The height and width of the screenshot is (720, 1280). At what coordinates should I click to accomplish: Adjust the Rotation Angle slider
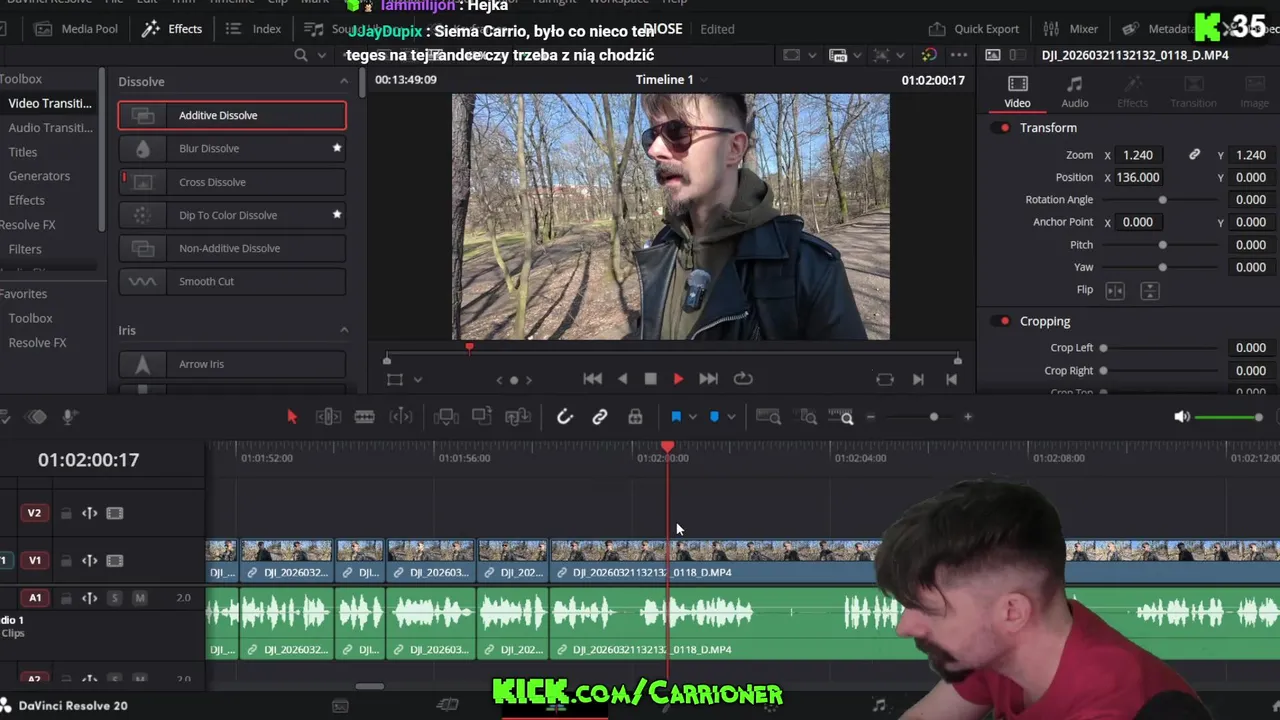point(1162,200)
